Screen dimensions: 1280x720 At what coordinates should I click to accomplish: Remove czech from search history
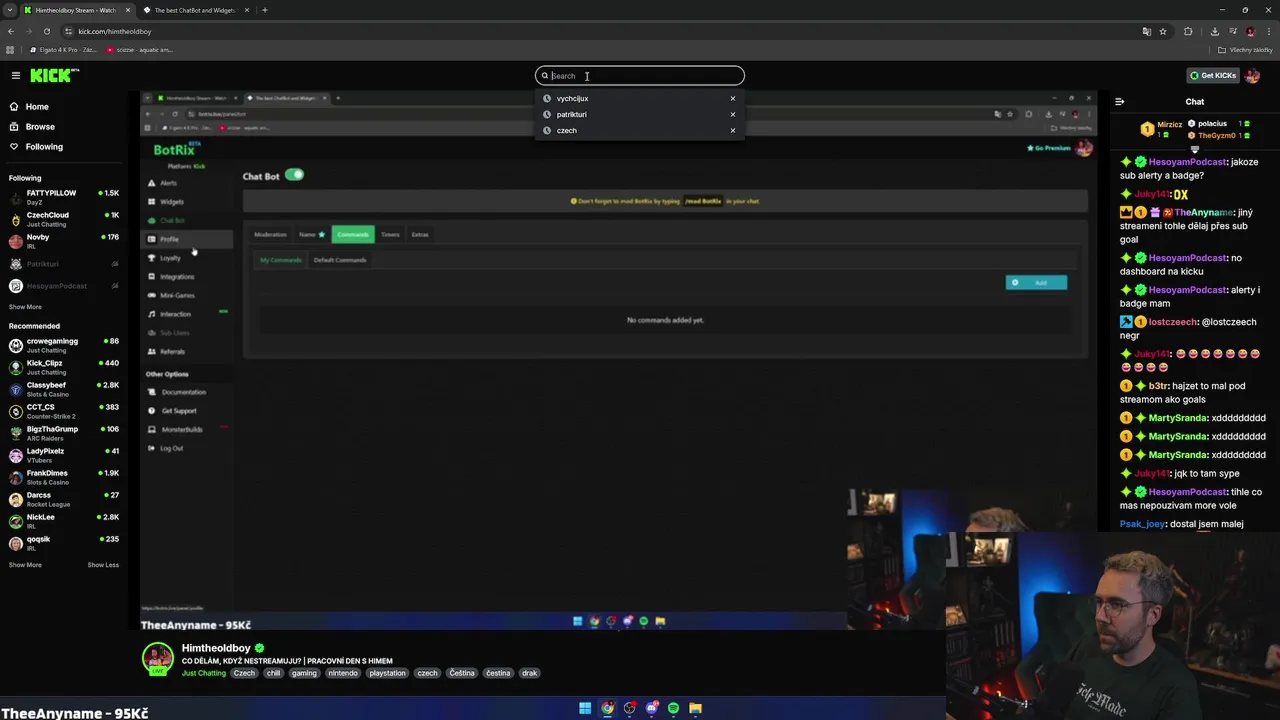[x=732, y=130]
